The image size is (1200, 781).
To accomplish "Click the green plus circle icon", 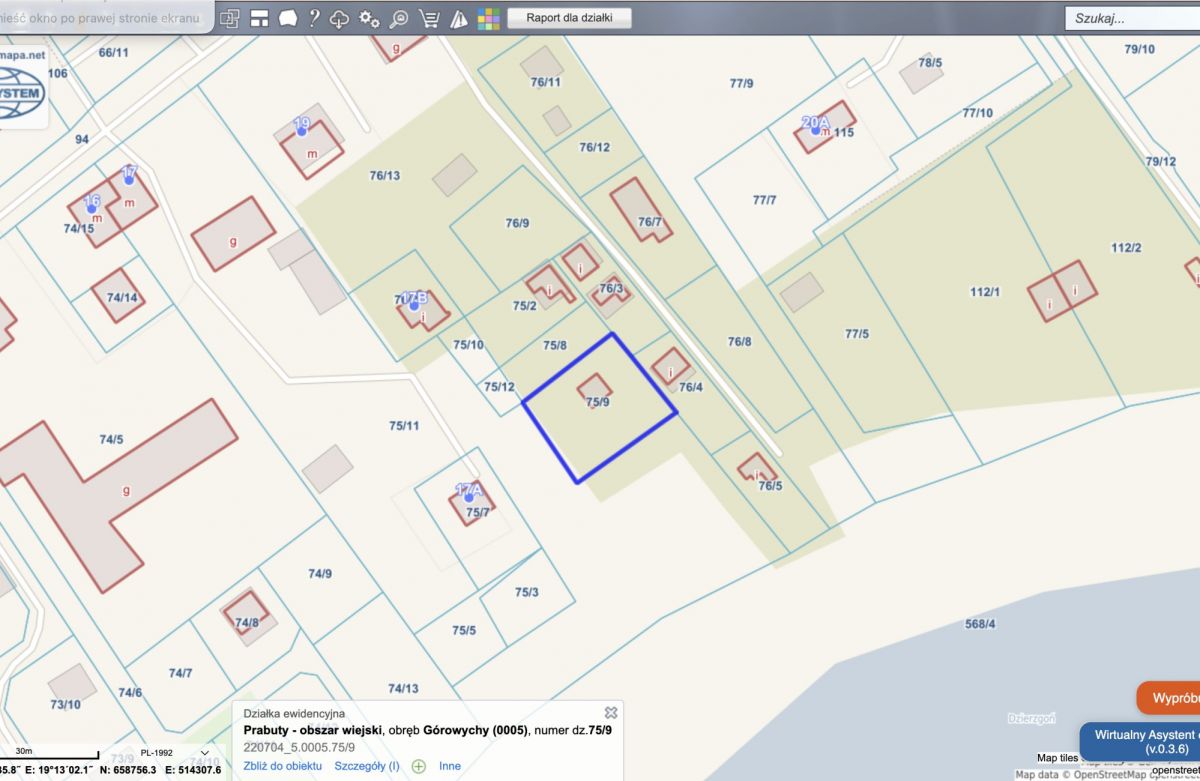I will click(419, 766).
